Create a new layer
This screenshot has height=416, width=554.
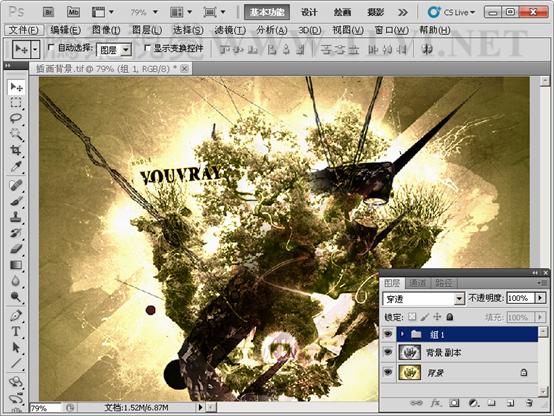click(x=510, y=403)
